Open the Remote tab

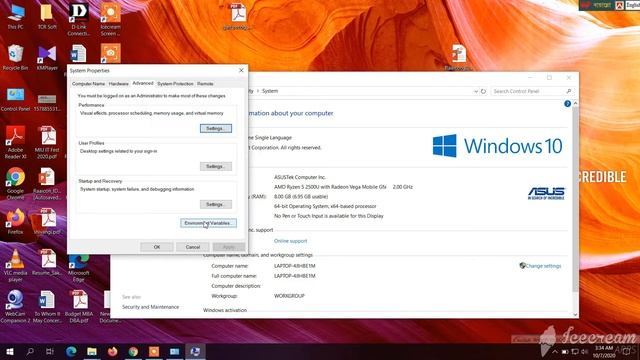205,84
